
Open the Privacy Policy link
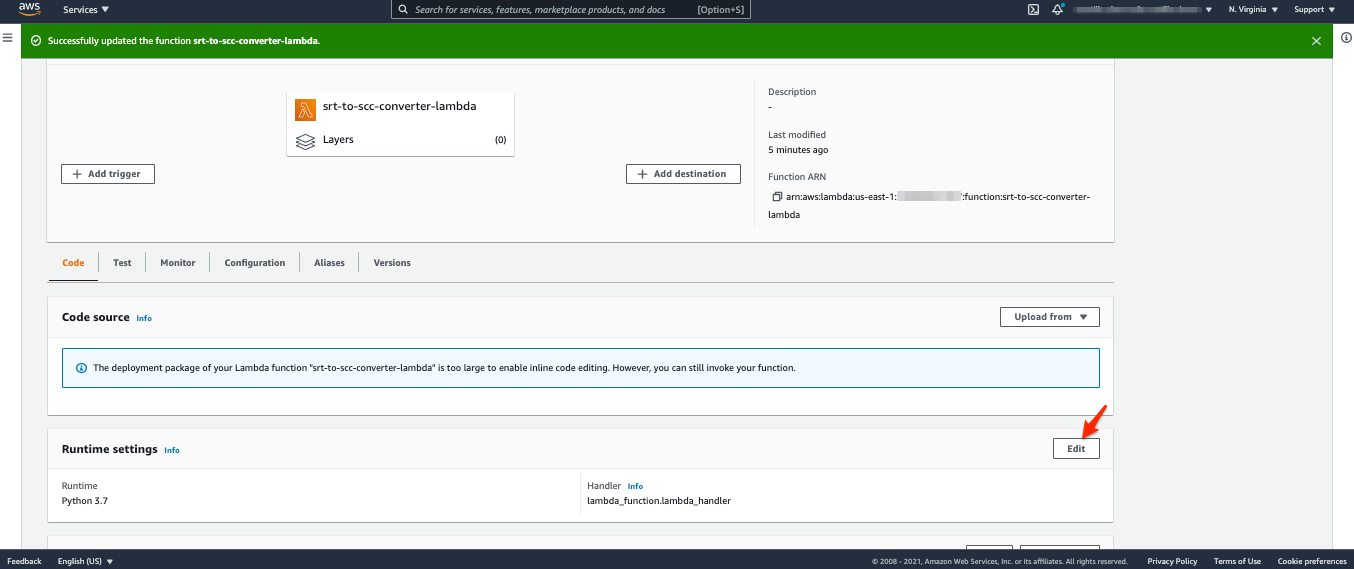1172,561
